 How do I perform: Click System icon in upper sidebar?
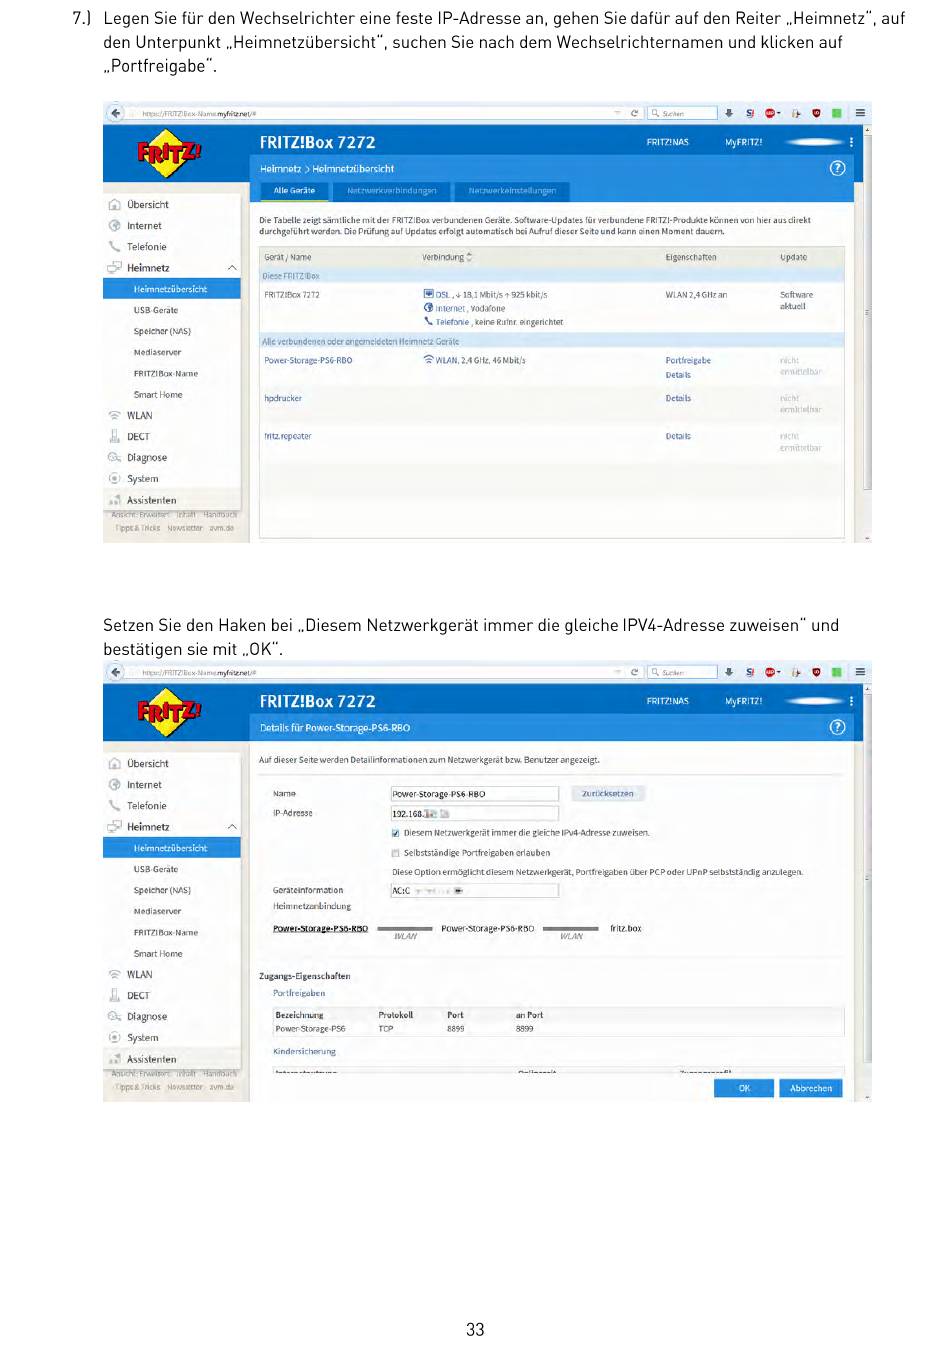click(x=114, y=478)
